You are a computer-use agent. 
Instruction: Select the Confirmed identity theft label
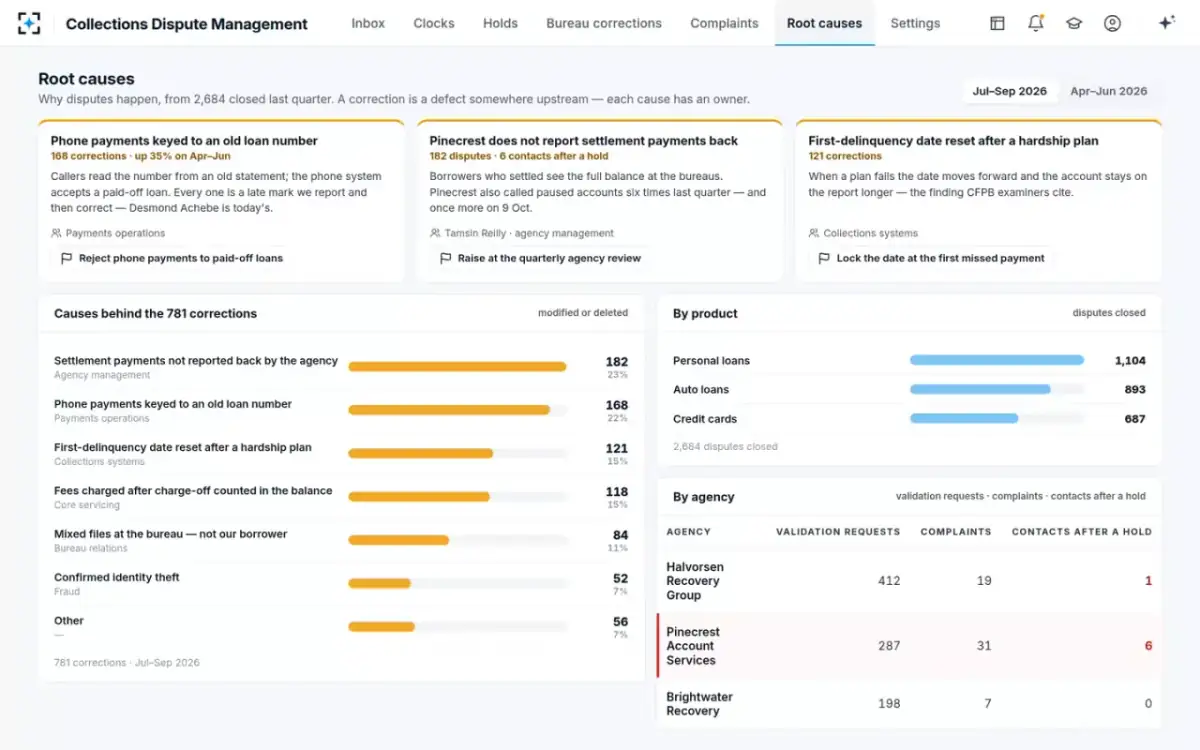click(117, 577)
